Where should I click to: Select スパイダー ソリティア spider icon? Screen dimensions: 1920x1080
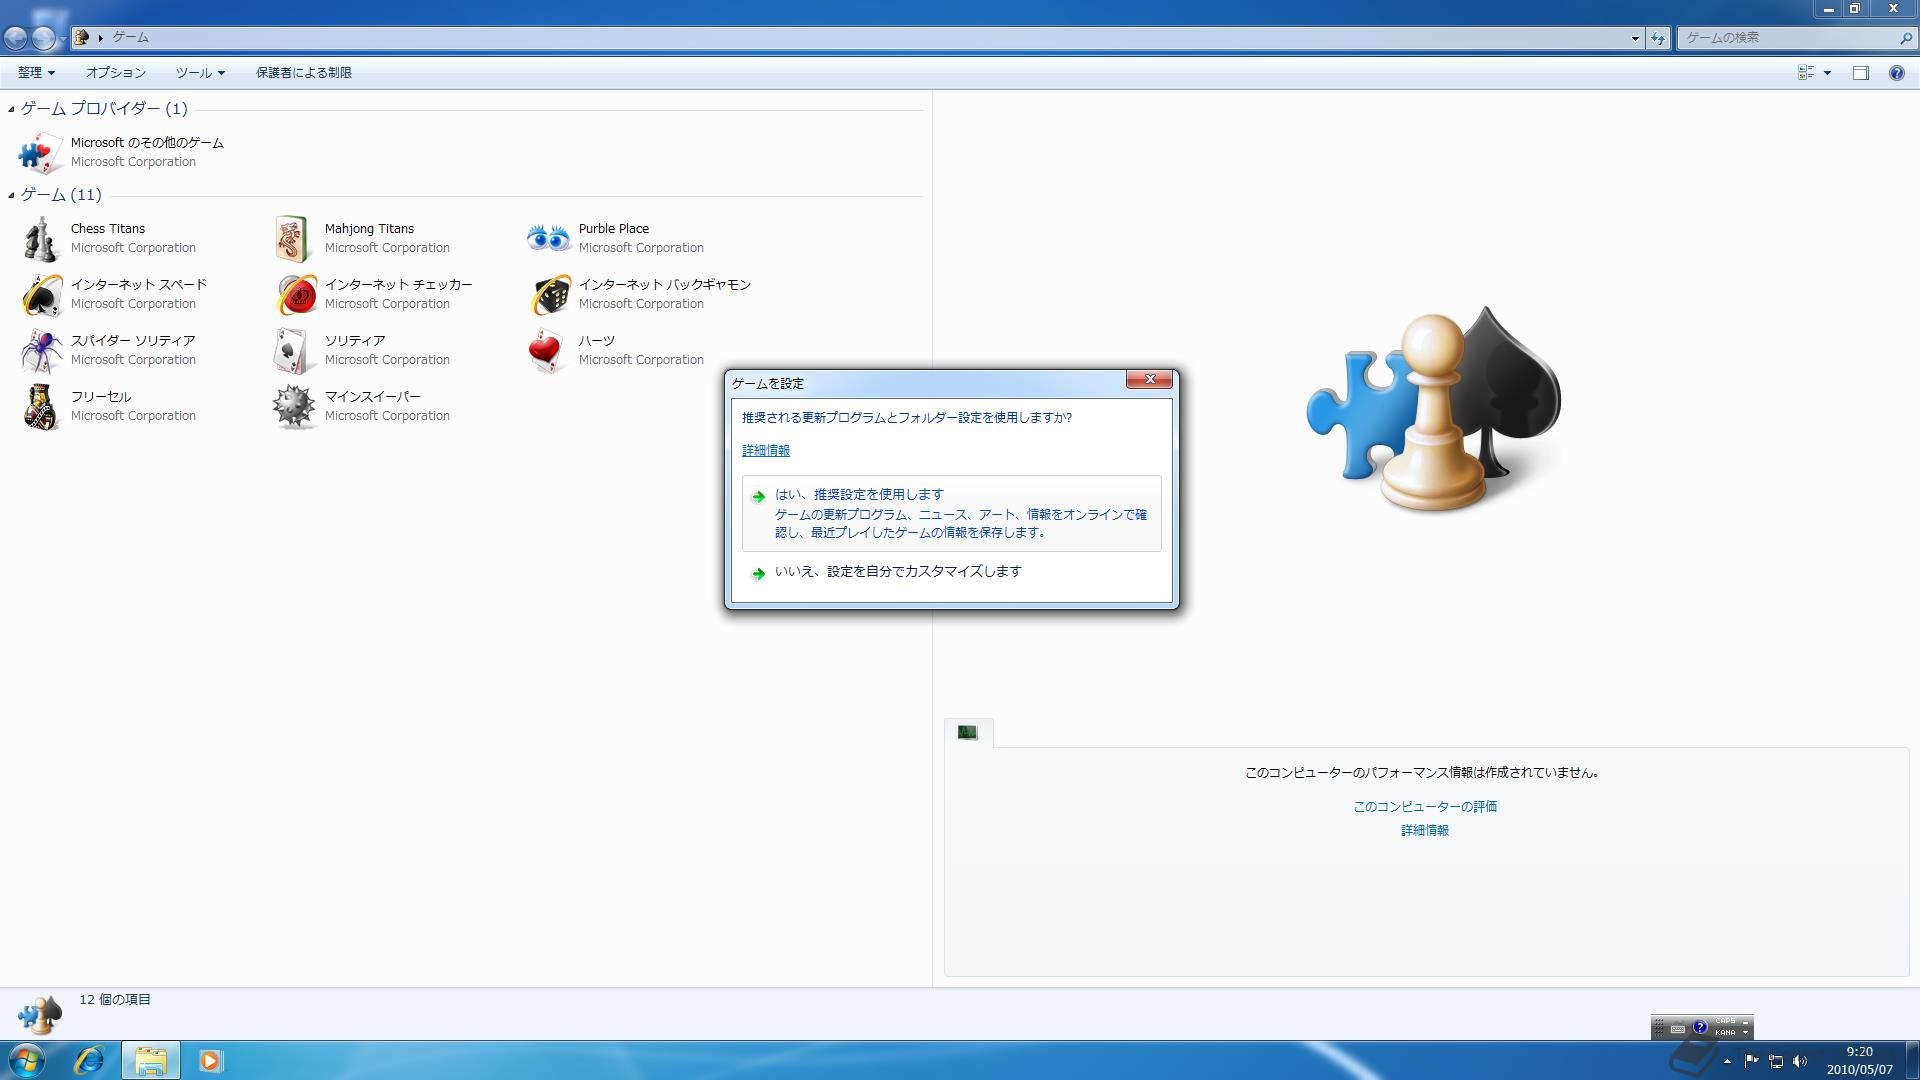pyautogui.click(x=41, y=351)
